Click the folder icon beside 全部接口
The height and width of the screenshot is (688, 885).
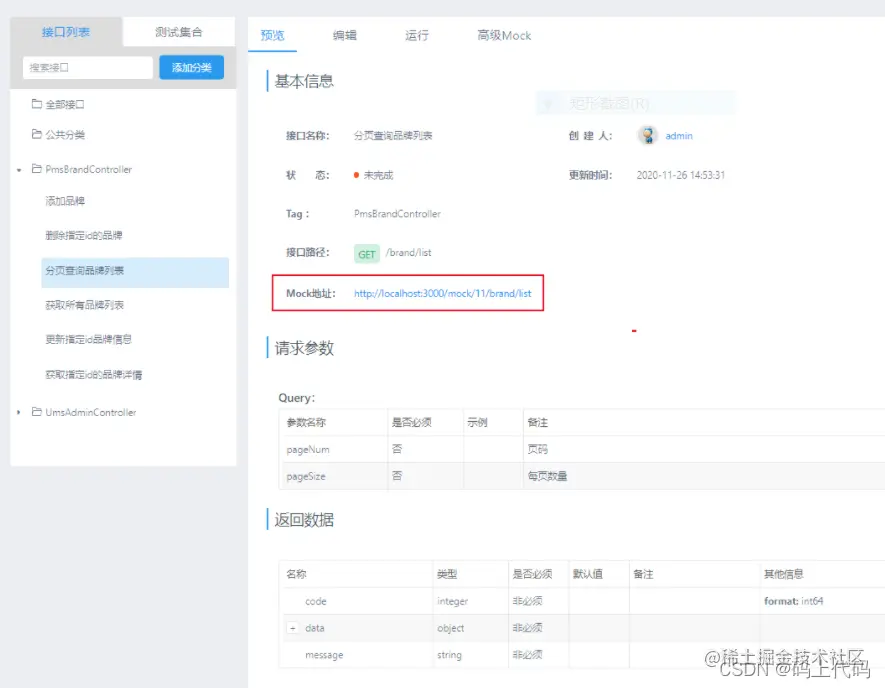click(x=37, y=104)
